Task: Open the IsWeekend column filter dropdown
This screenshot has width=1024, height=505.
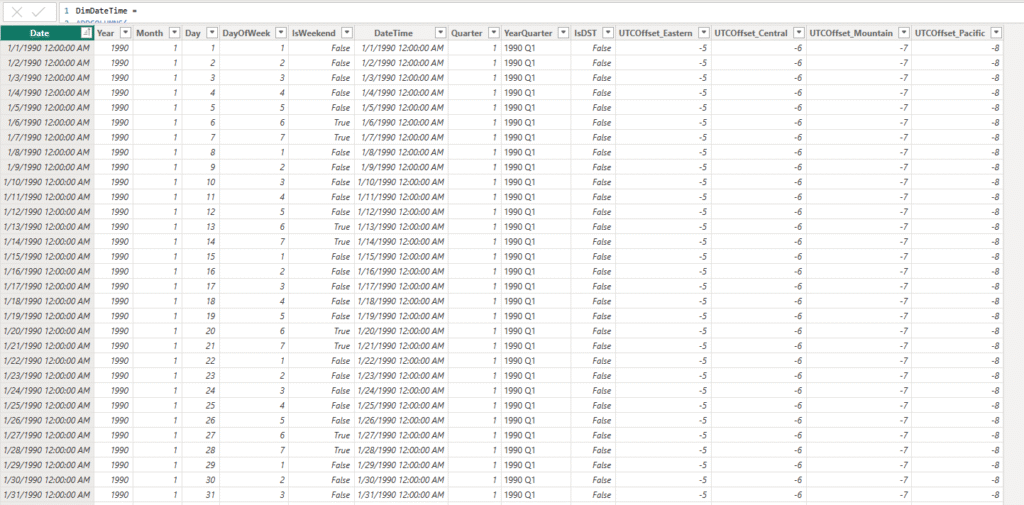Action: click(347, 33)
